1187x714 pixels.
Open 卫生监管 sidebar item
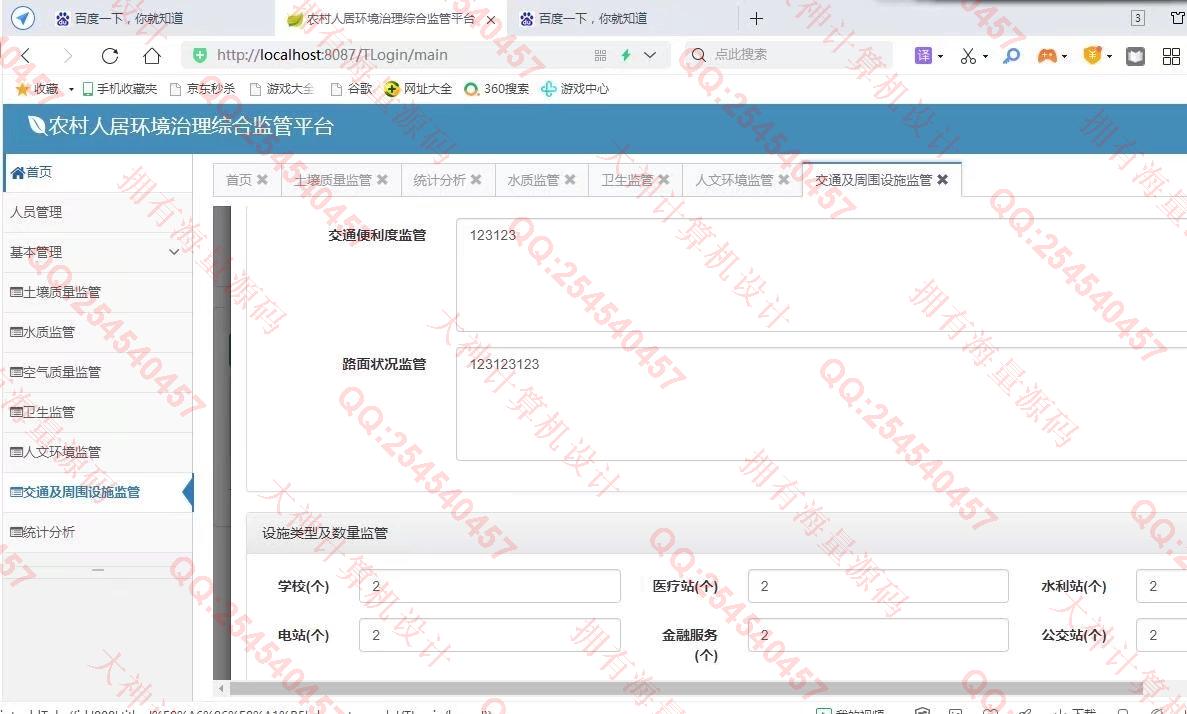[x=97, y=413]
